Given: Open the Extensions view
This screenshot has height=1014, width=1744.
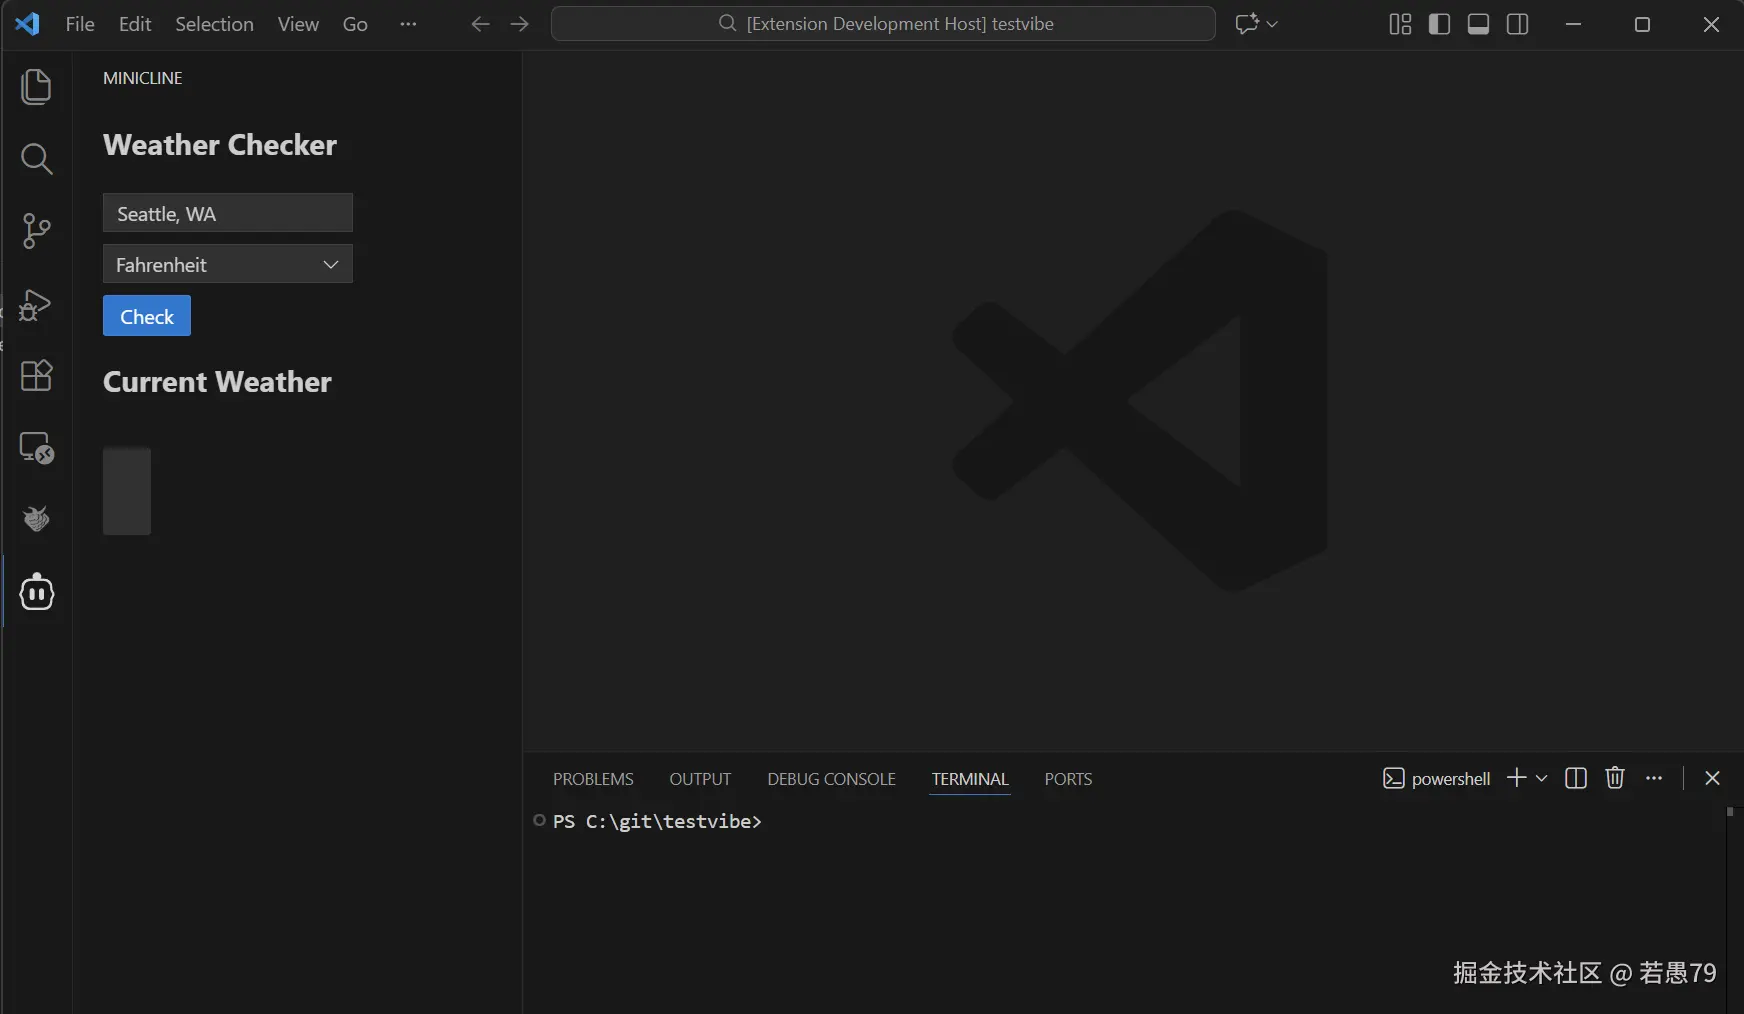Looking at the screenshot, I should (x=36, y=375).
